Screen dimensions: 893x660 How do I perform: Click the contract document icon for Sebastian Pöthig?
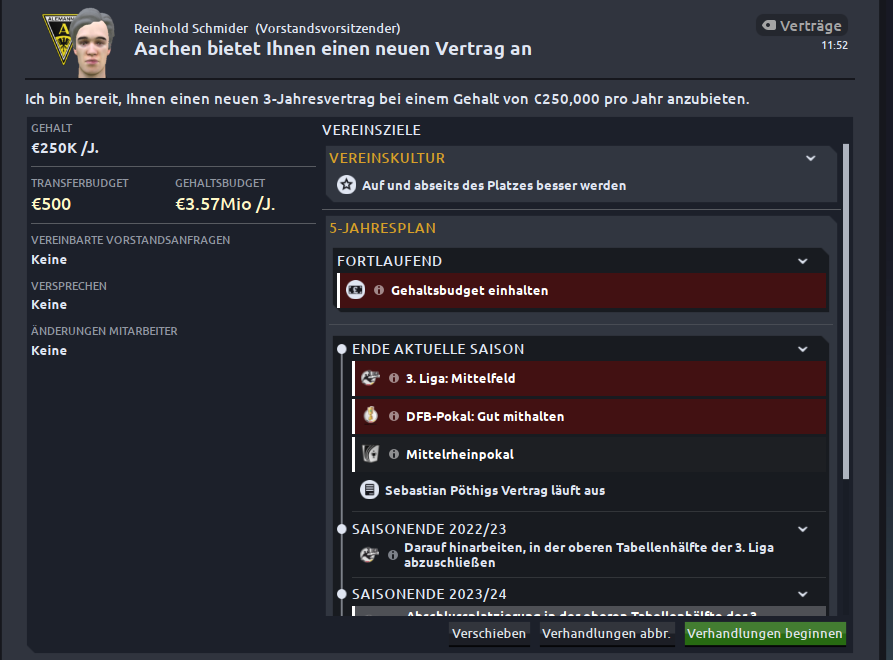coord(370,490)
